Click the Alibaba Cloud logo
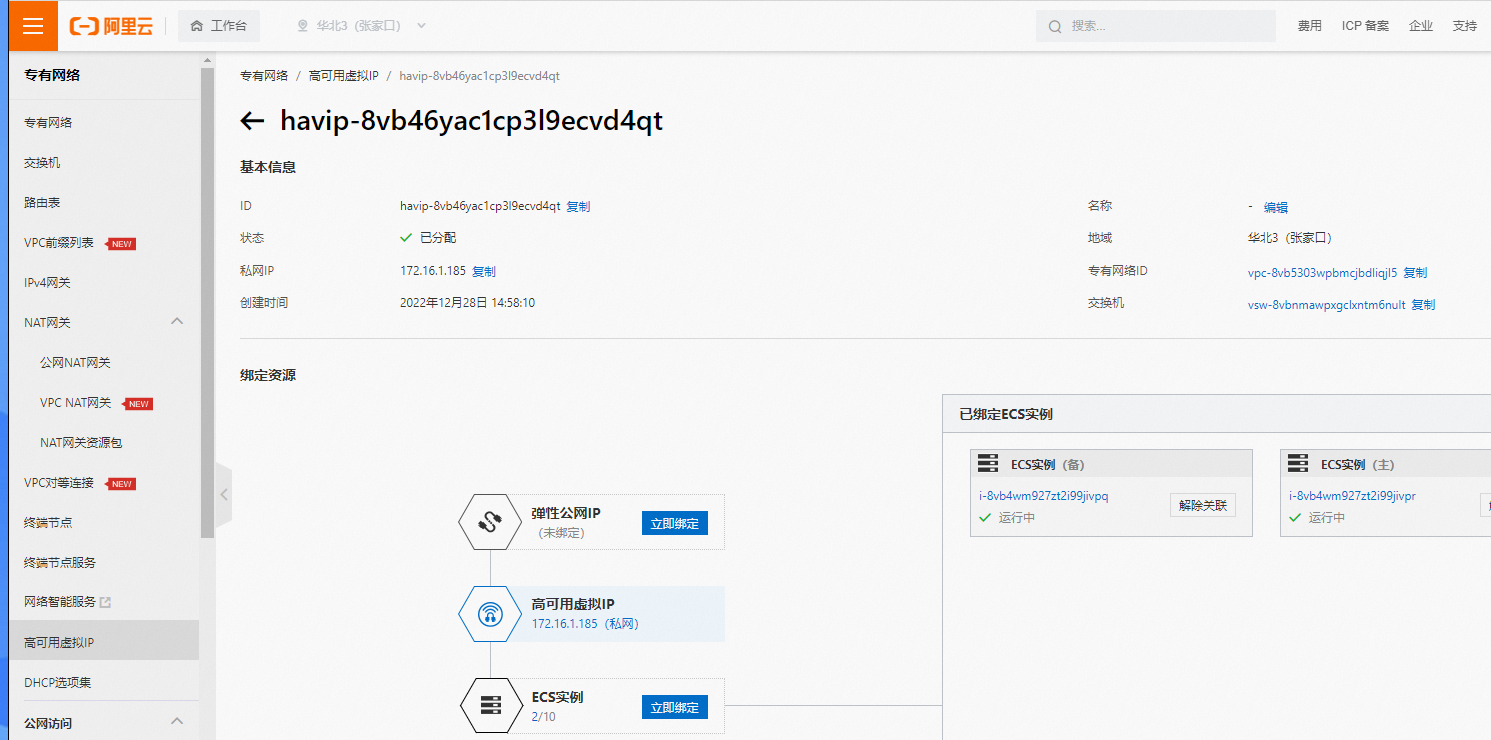Screen dimensions: 1491x740 [x=110, y=26]
